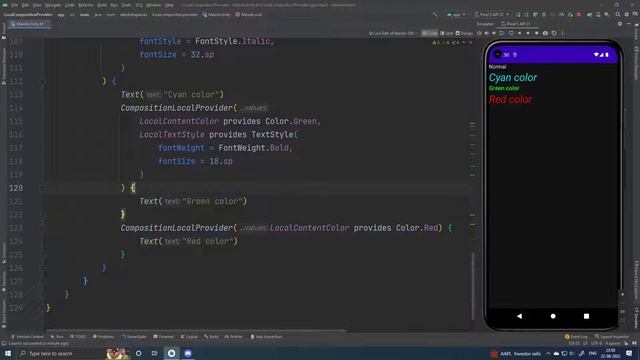Image resolution: width=640 pixels, height=360 pixels.
Task: Switch editor to Design view
Action: pos(464,33)
